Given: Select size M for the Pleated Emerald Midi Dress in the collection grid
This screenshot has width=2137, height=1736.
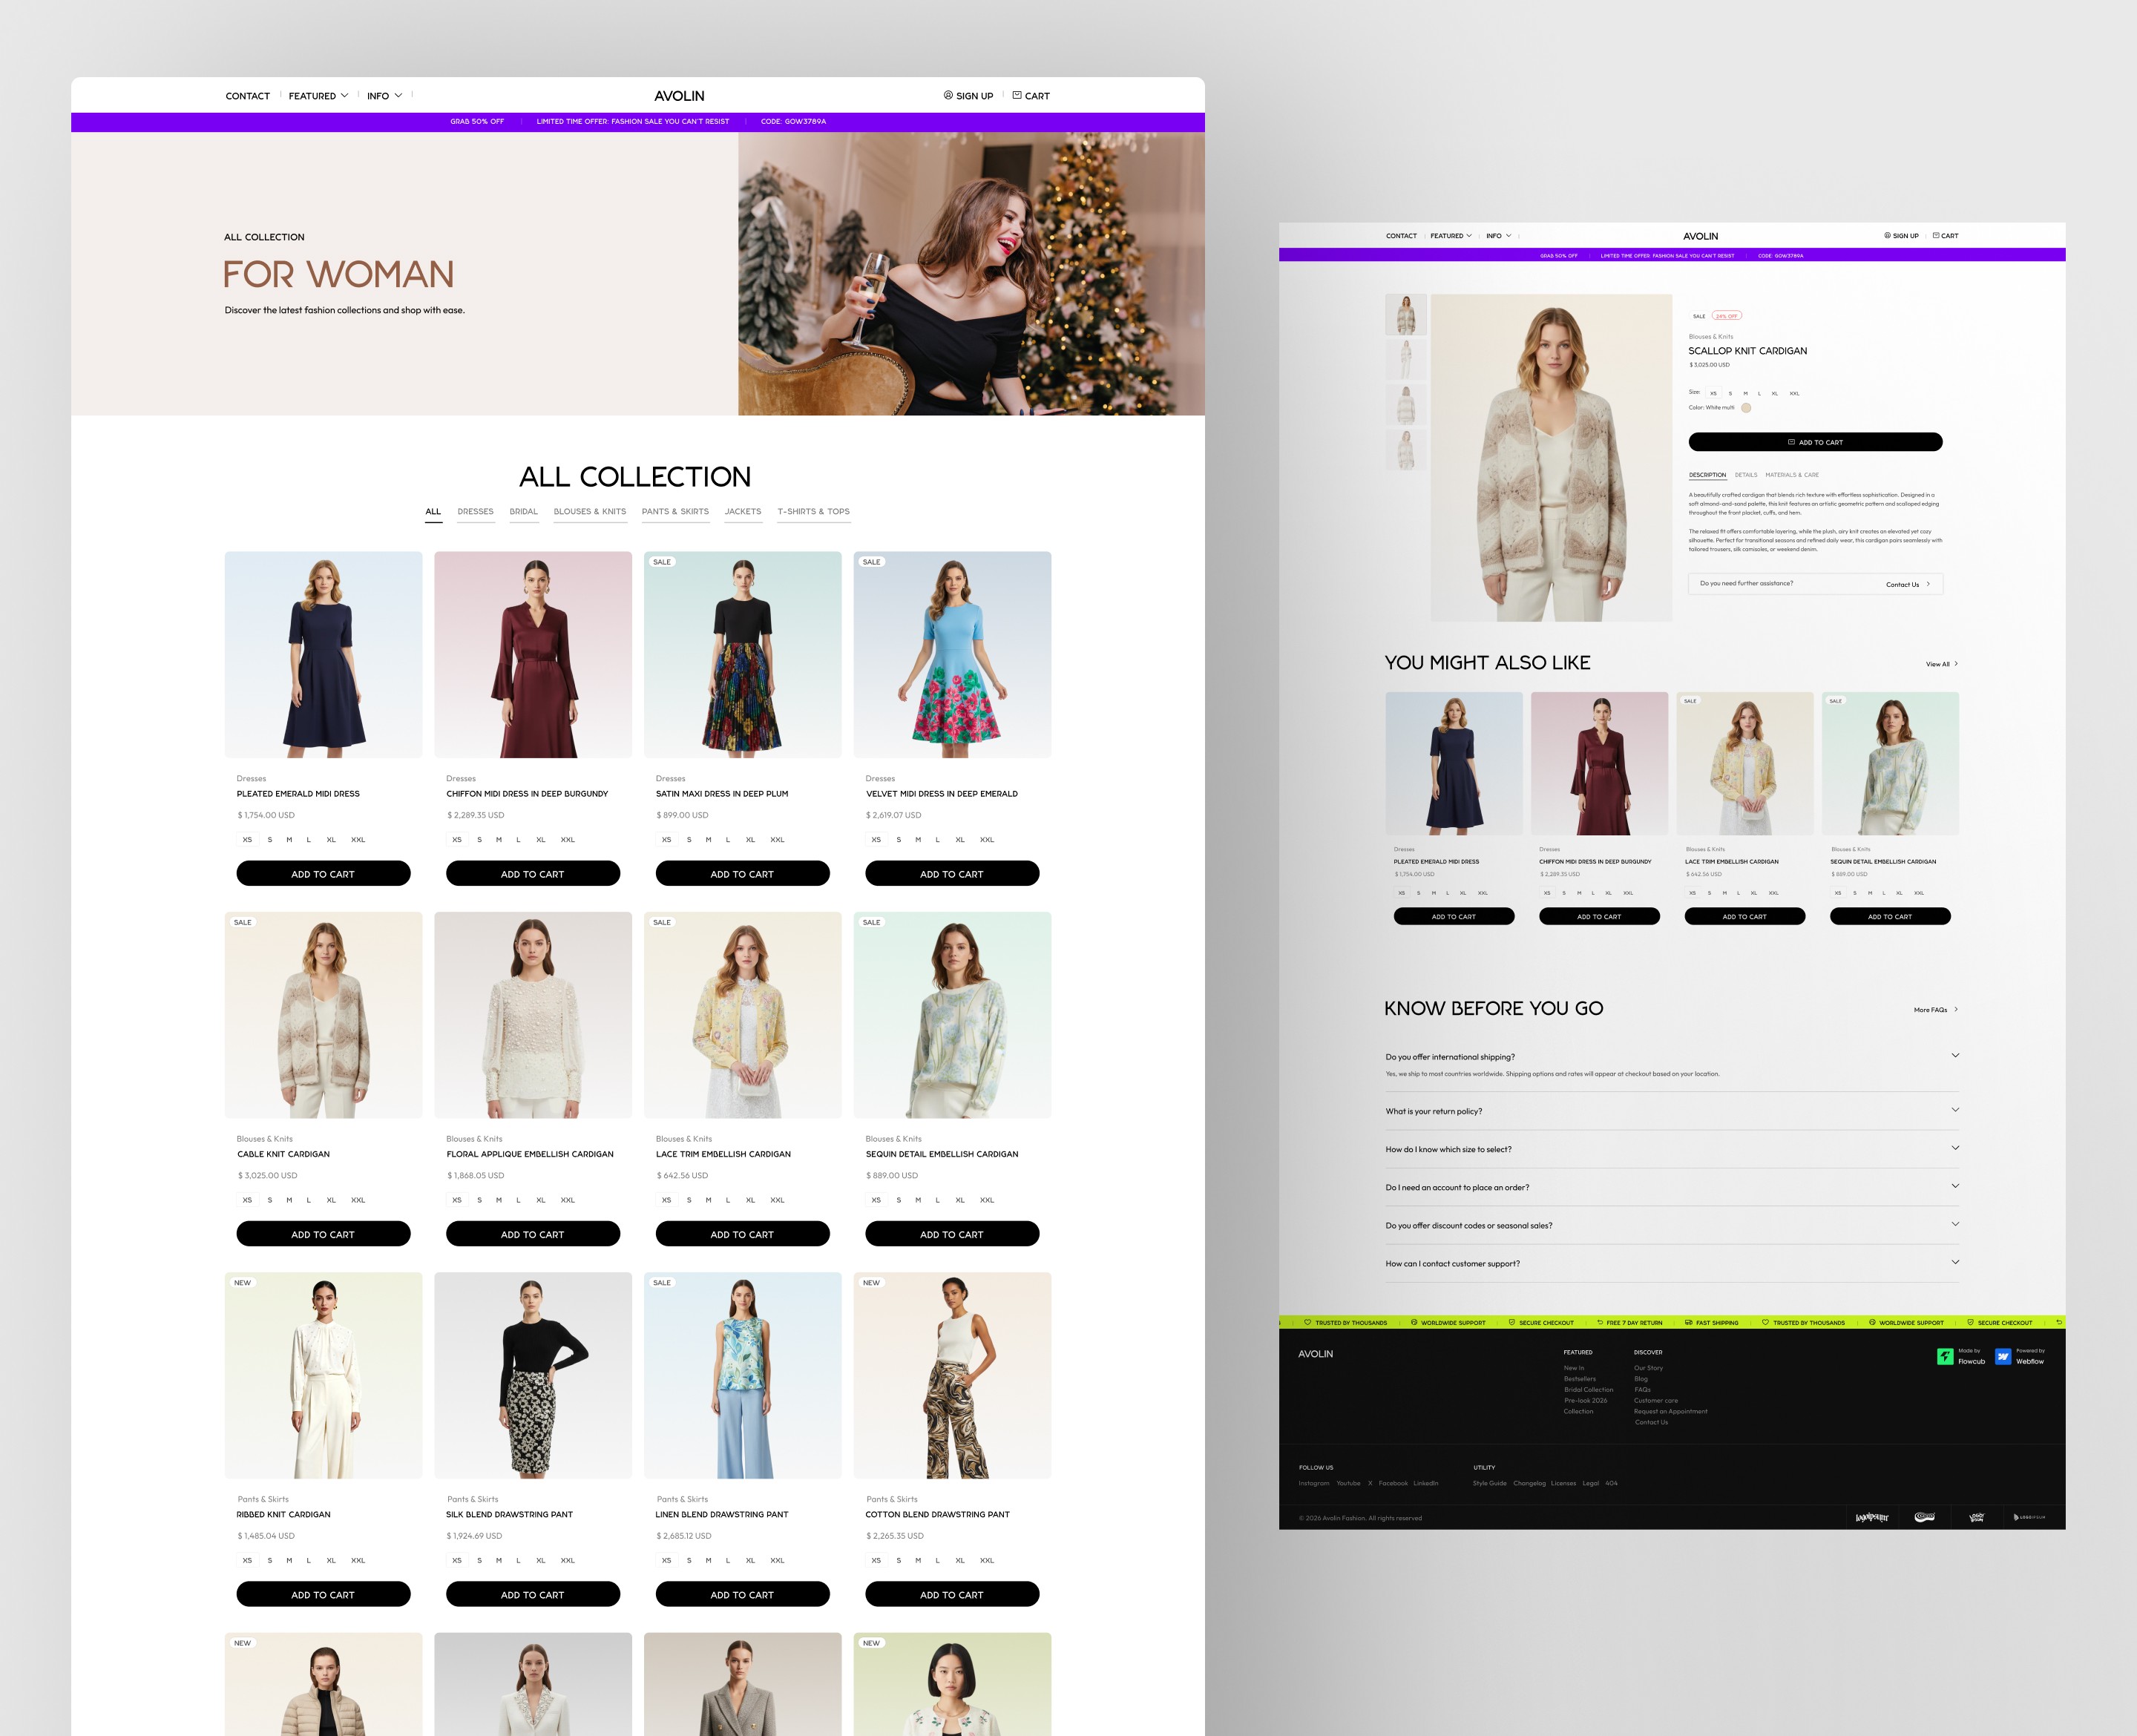Looking at the screenshot, I should (289, 840).
